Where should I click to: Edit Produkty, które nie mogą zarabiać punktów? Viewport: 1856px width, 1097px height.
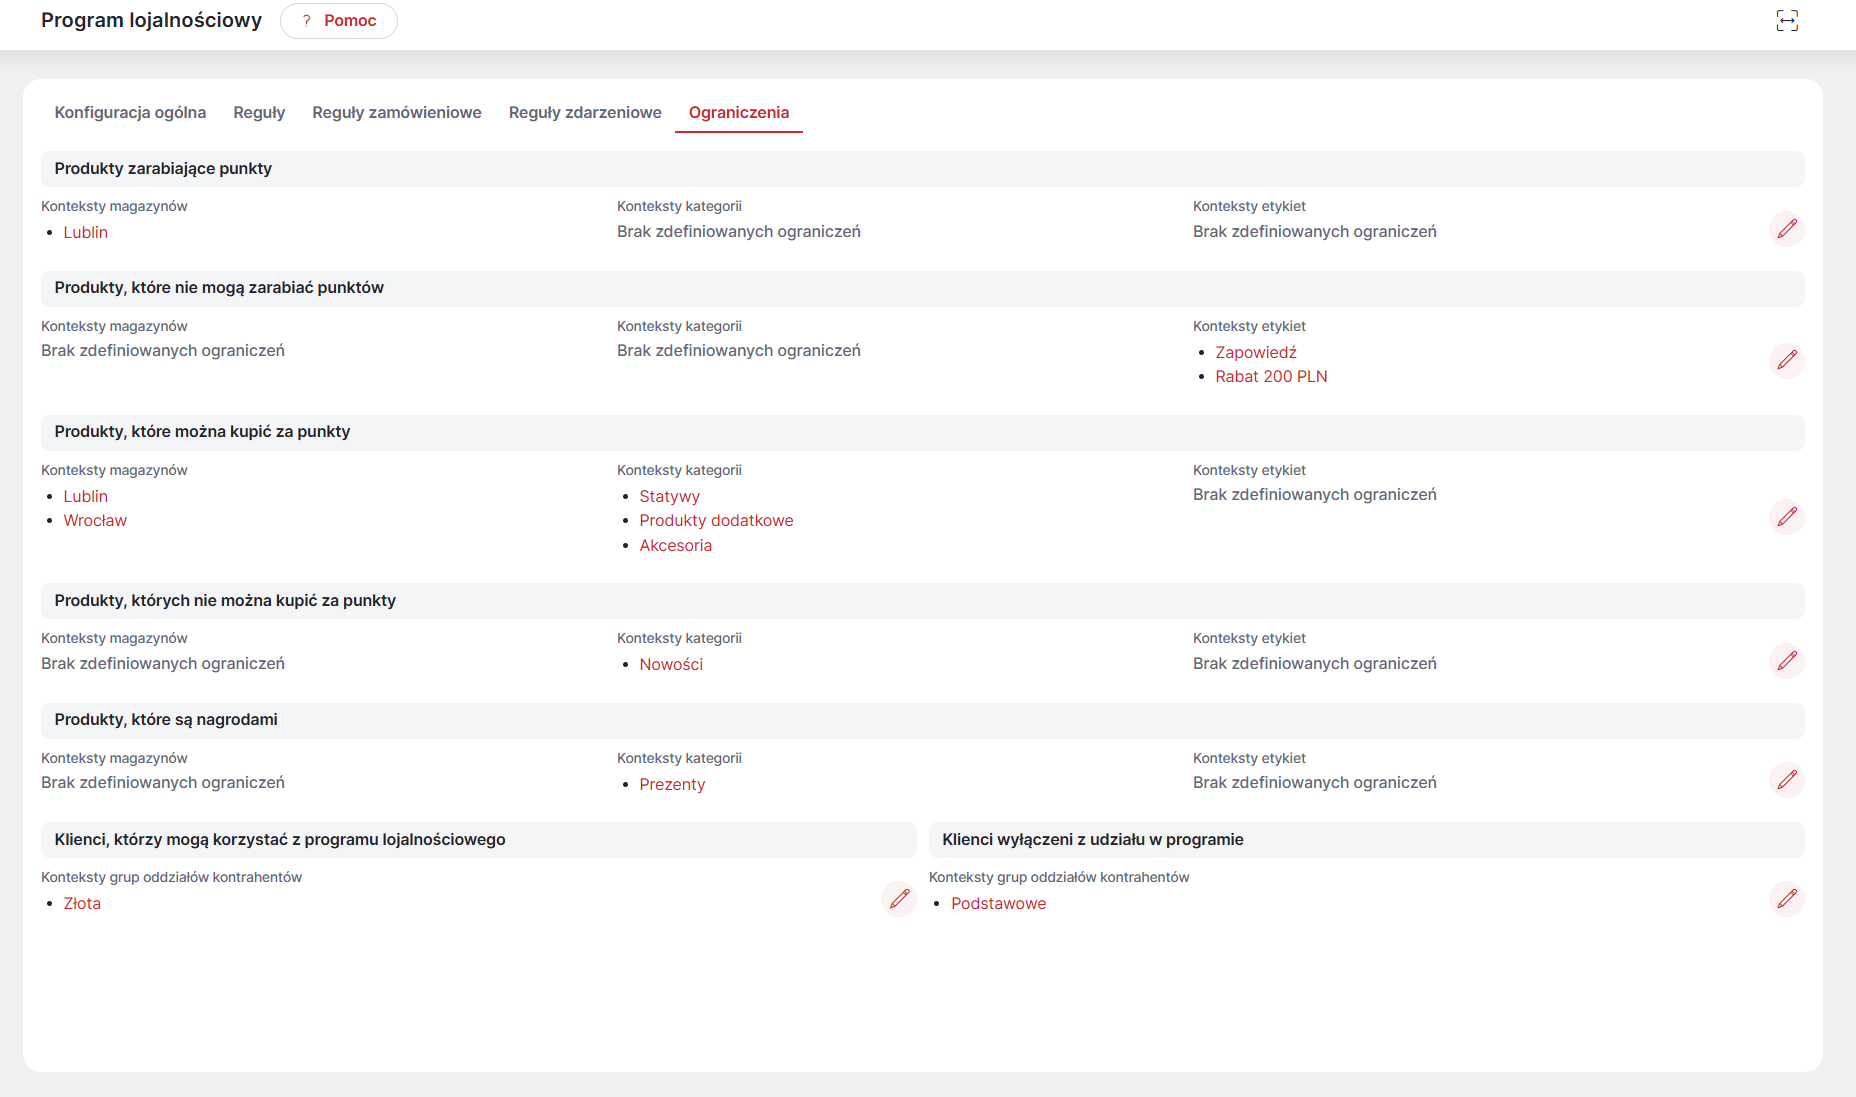coord(1786,360)
